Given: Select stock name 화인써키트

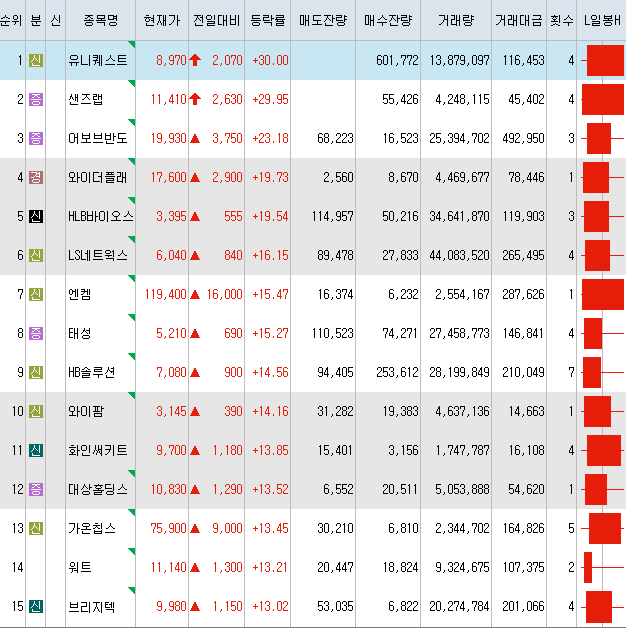Looking at the screenshot, I should tap(98, 450).
